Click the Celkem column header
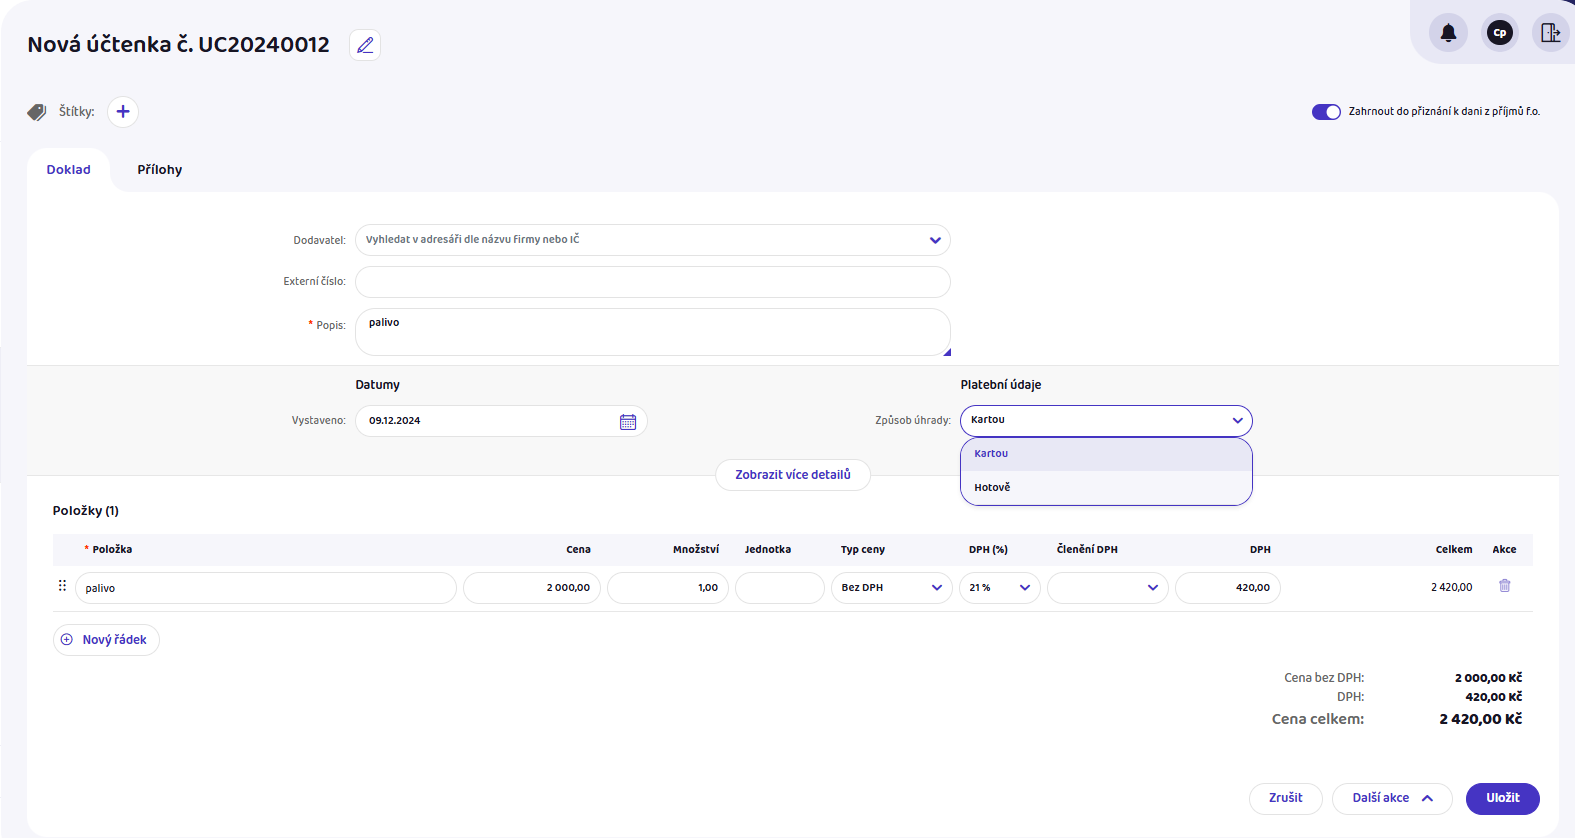Image resolution: width=1575 pixels, height=838 pixels. [x=1454, y=550]
